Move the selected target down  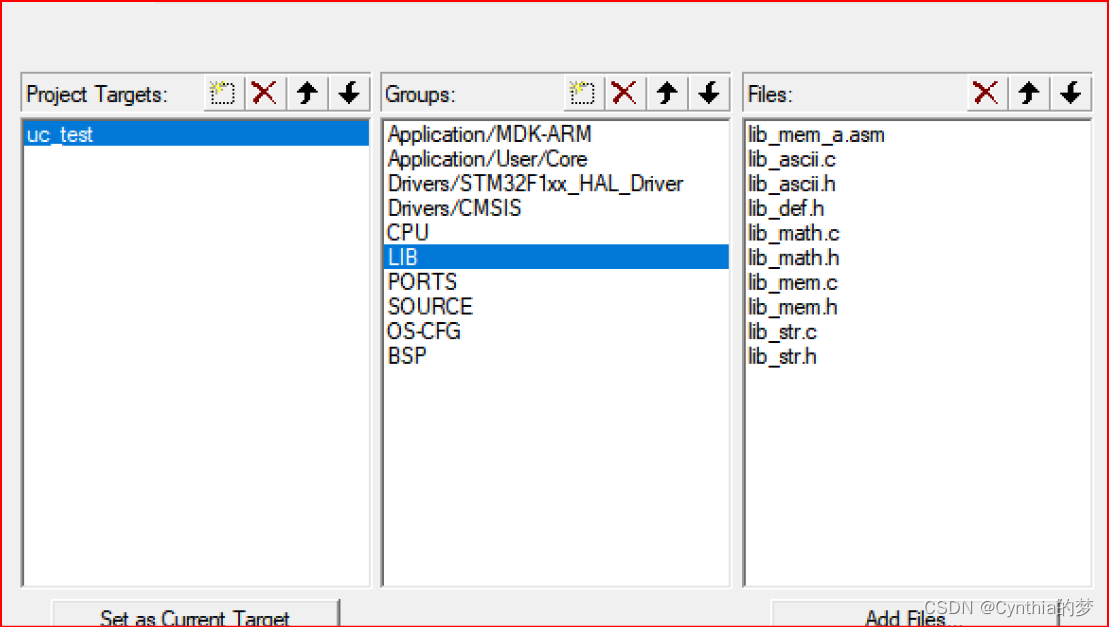coord(348,93)
